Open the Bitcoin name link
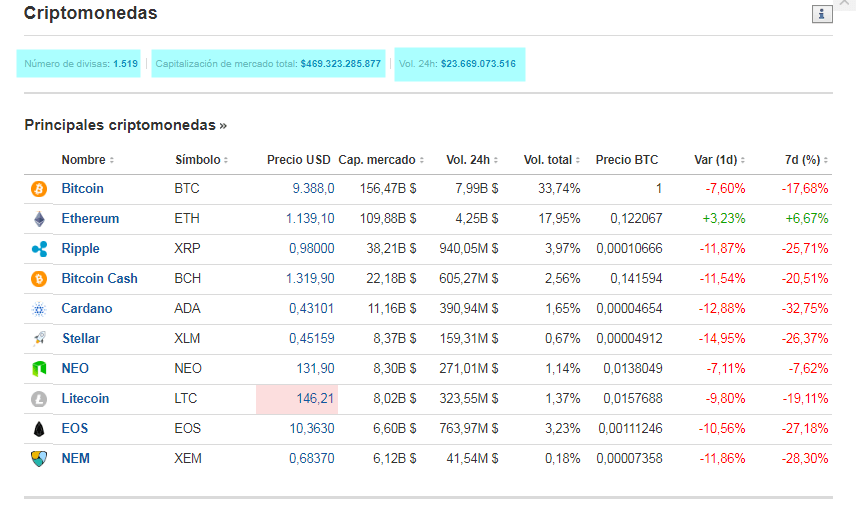The width and height of the screenshot is (859, 508). (82, 188)
